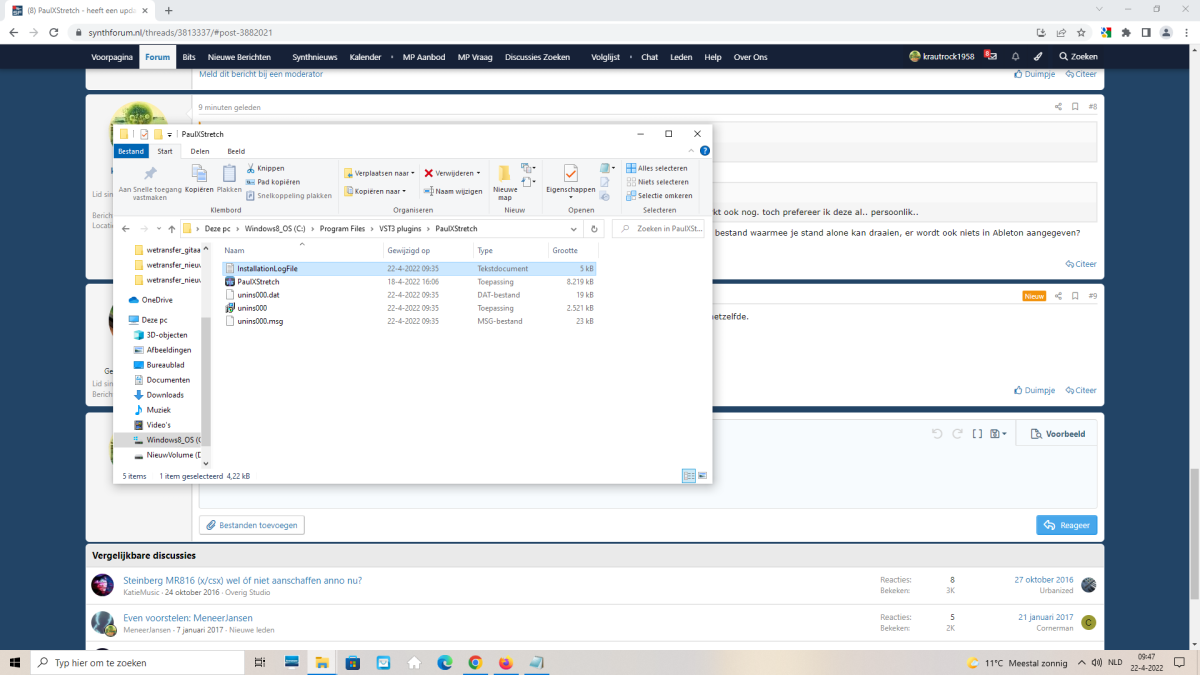Screen dimensions: 1200x675
Task: Click bookmark icon on post #9
Action: pos(1075,296)
